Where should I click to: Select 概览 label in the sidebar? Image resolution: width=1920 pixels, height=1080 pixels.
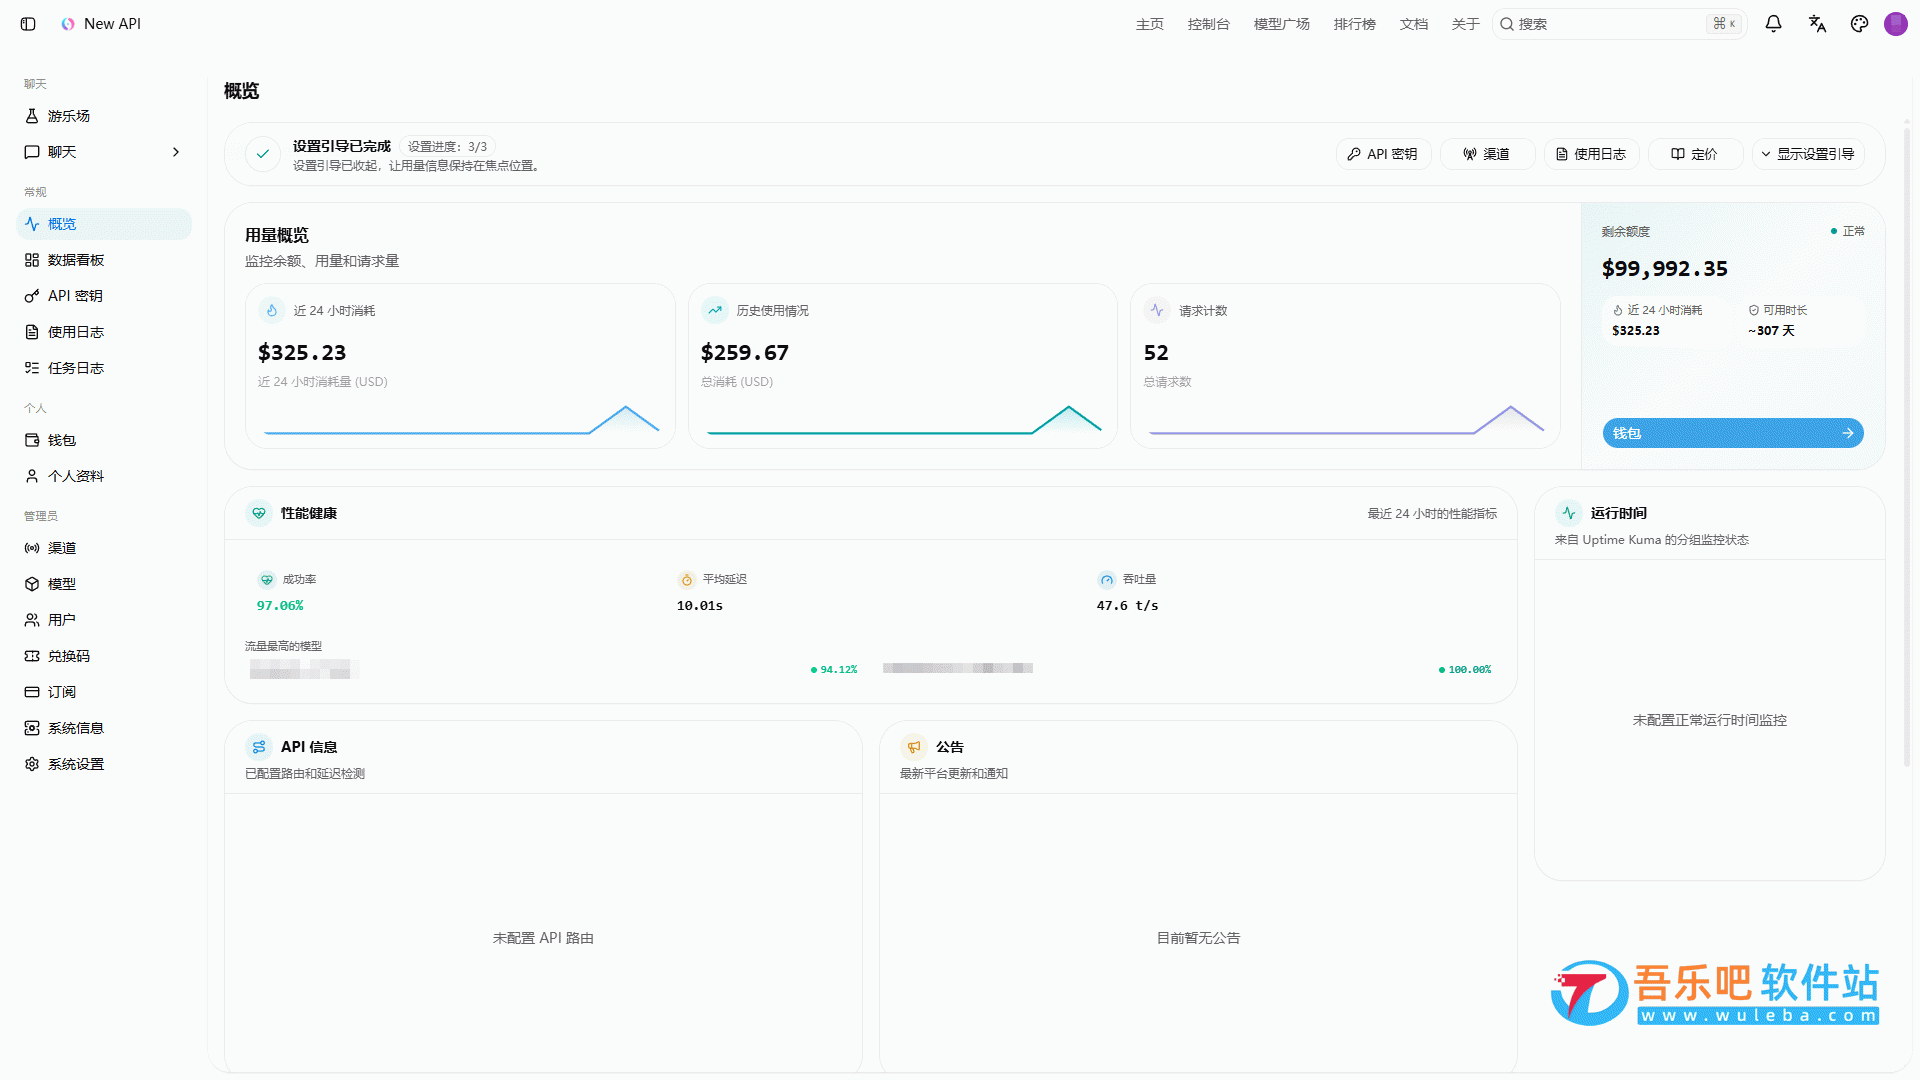coord(62,224)
